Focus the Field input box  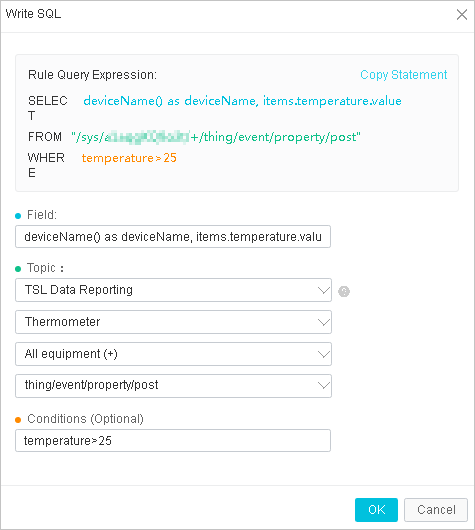173,237
